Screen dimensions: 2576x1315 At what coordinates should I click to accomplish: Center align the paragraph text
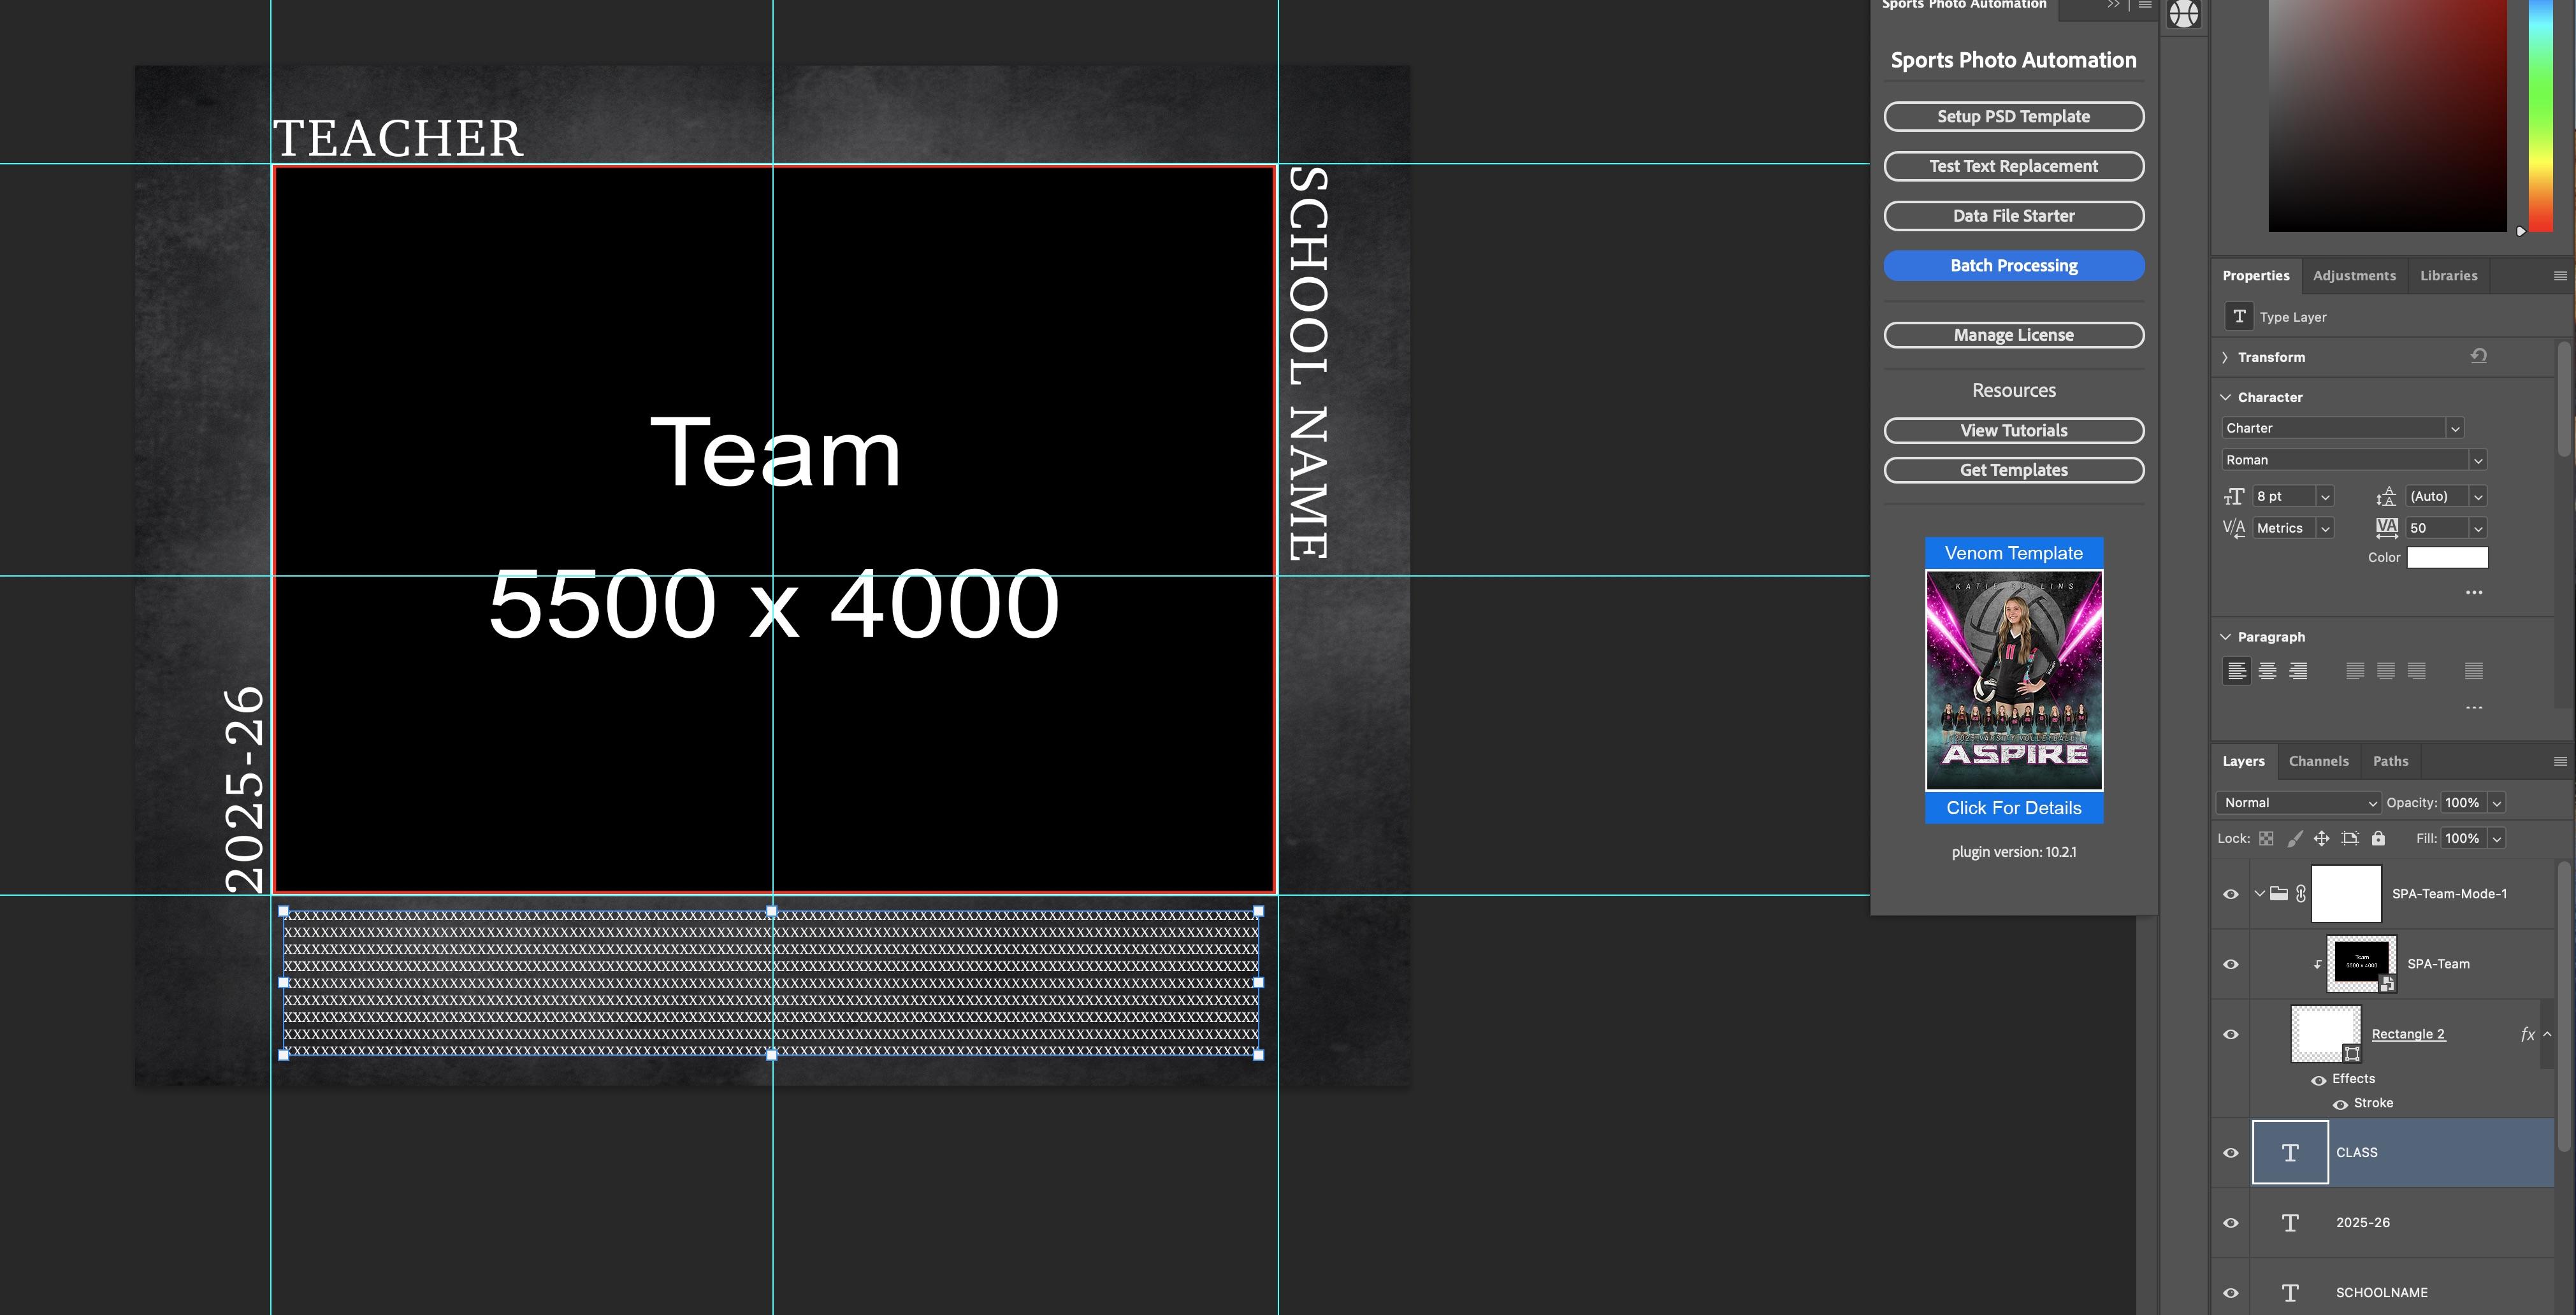2267,671
